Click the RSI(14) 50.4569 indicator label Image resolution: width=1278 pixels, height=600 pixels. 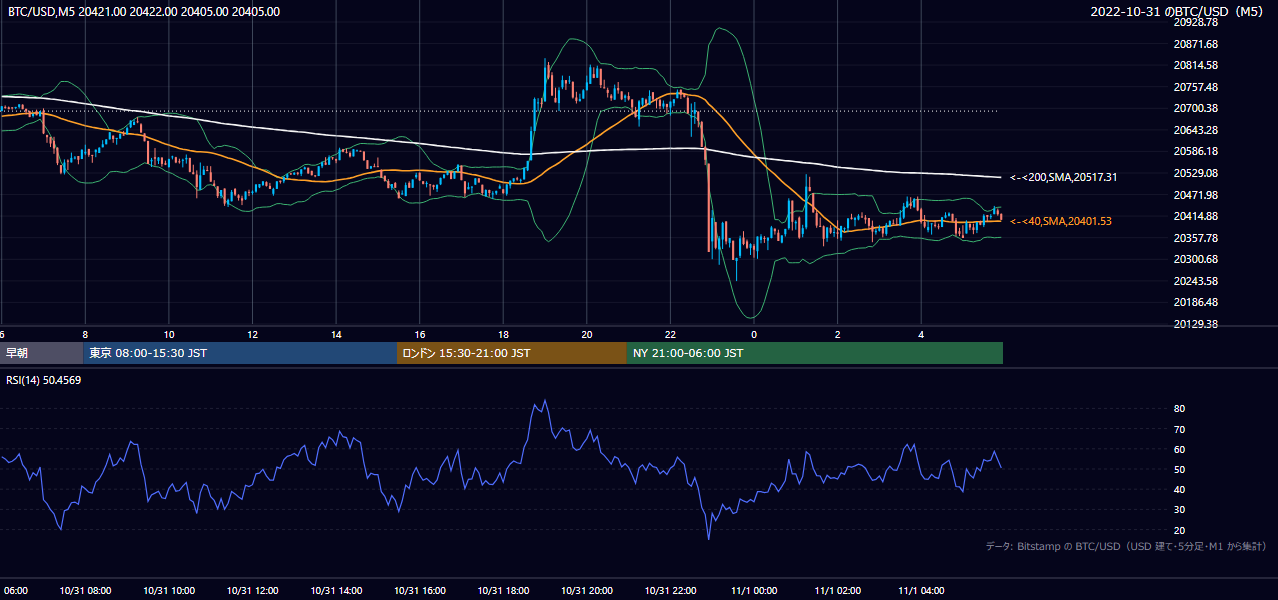click(x=45, y=380)
